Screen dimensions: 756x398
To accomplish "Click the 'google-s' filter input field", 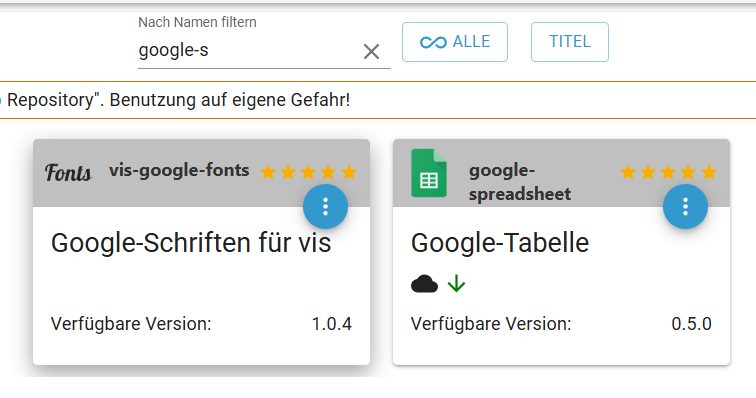I will click(x=248, y=50).
